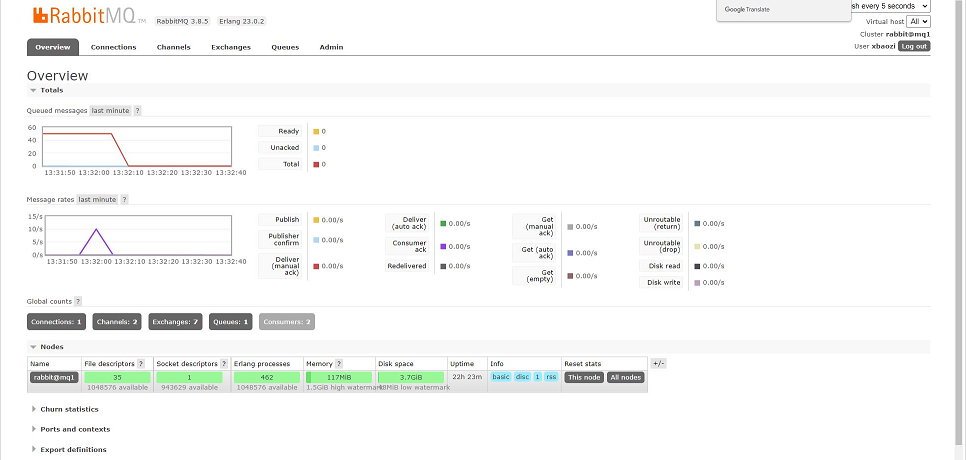Switch to the Channels tab
This screenshot has width=966, height=460.
[x=174, y=47]
